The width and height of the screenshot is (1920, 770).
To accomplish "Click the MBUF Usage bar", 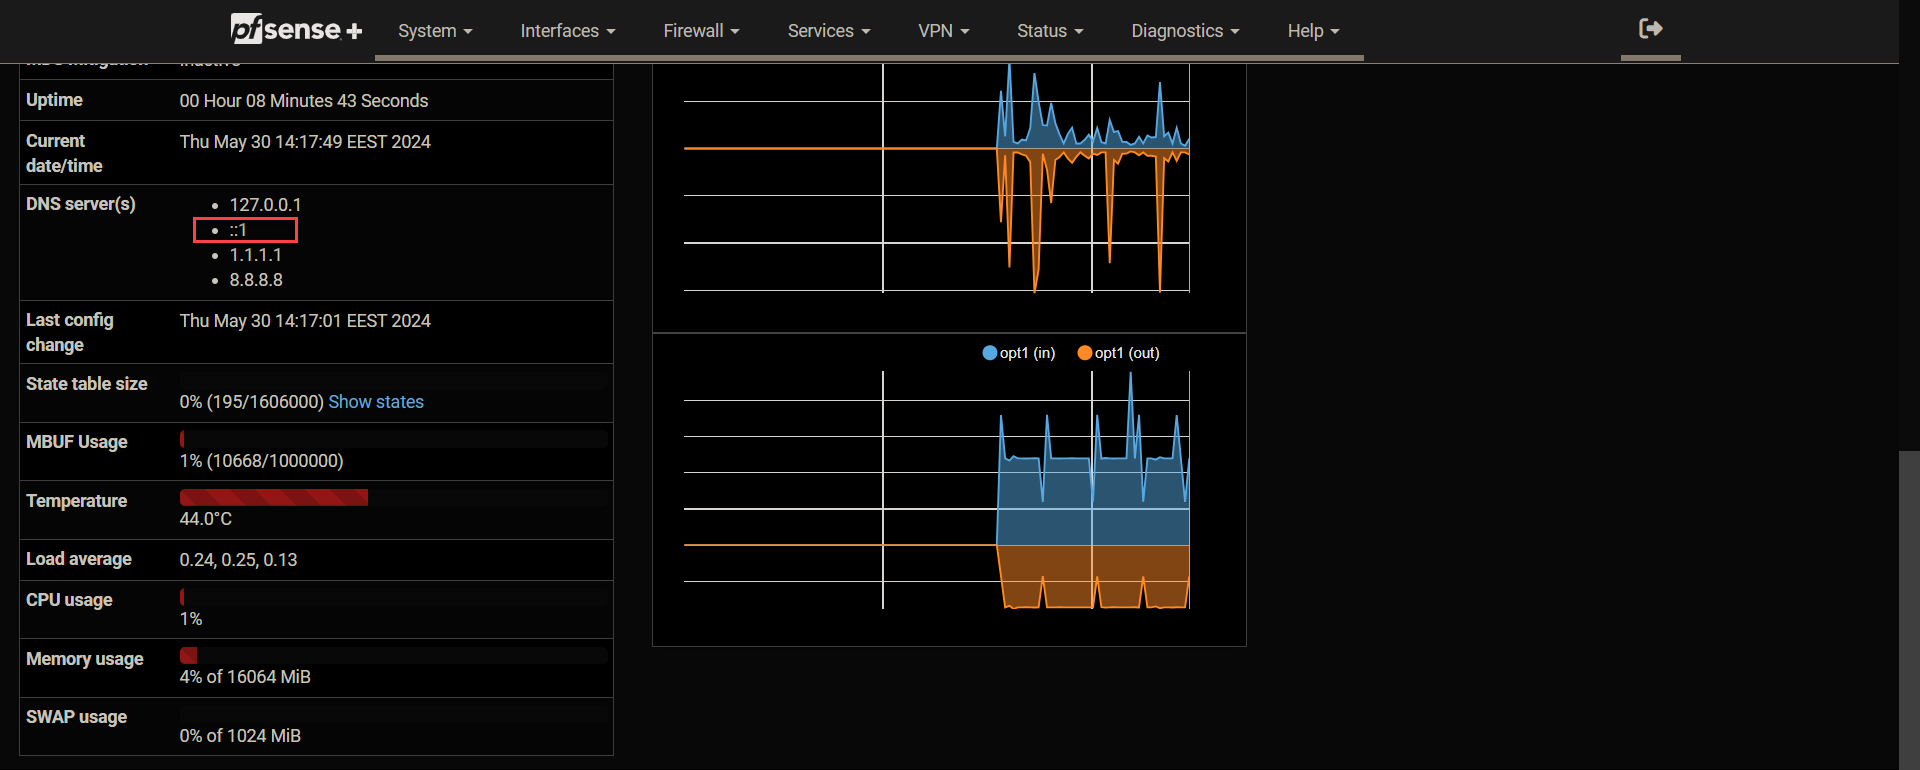I will point(393,438).
